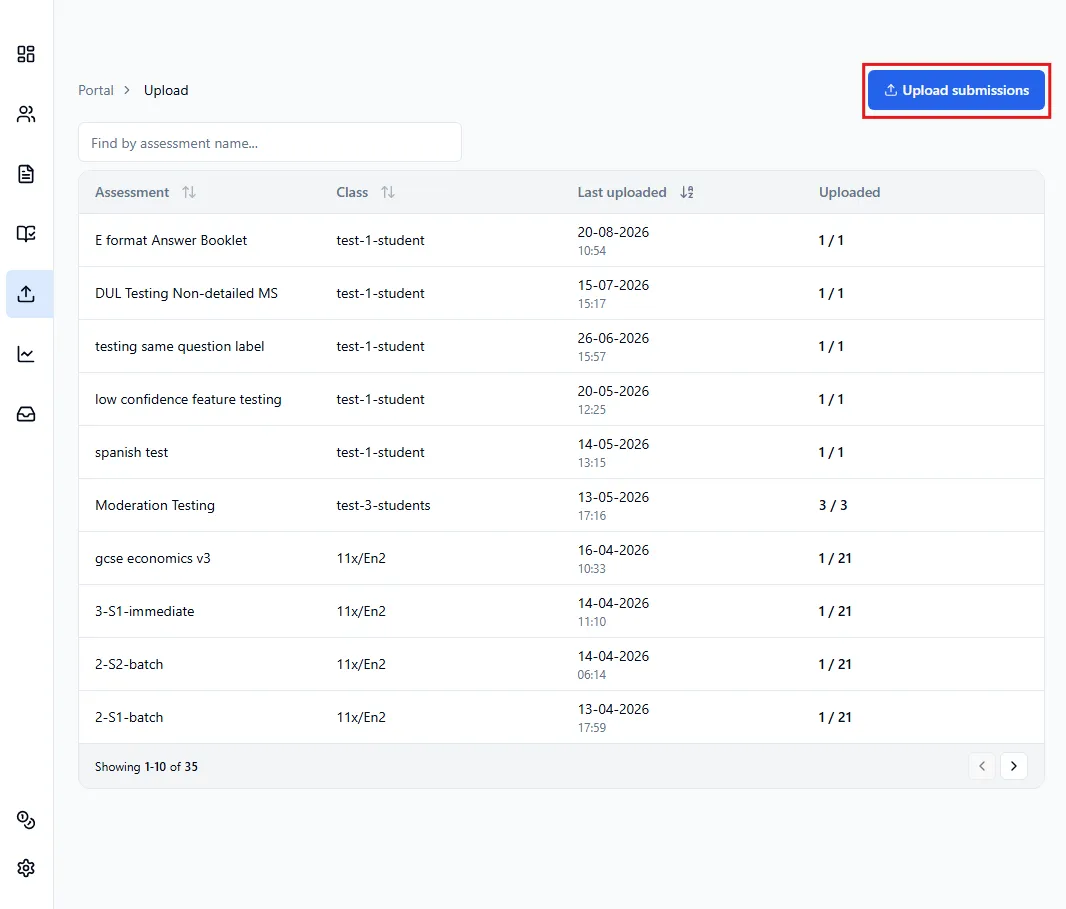The image size is (1066, 909).
Task: Open the coins/credits icon near sidebar bottom
Action: click(x=26, y=820)
